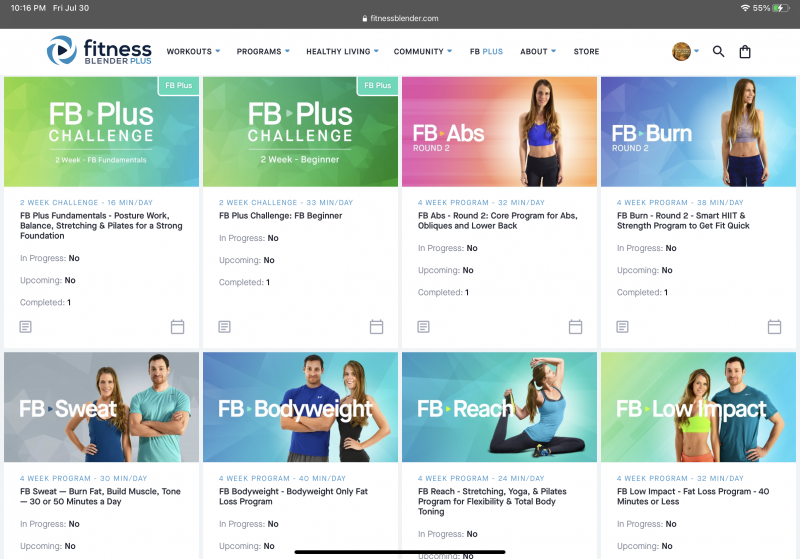Click the Fitness Blender Plus logo
This screenshot has width=800, height=559.
point(99,50)
